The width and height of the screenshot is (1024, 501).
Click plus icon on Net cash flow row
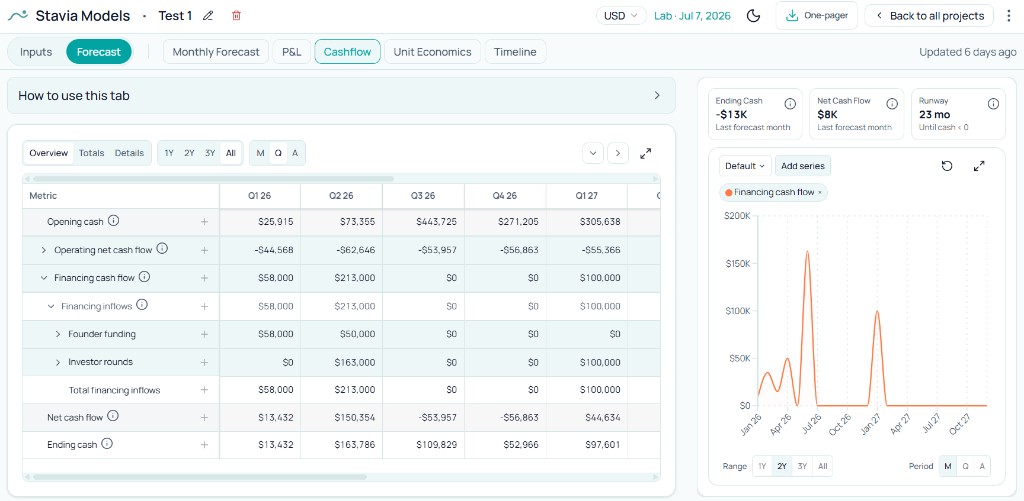tap(204, 417)
